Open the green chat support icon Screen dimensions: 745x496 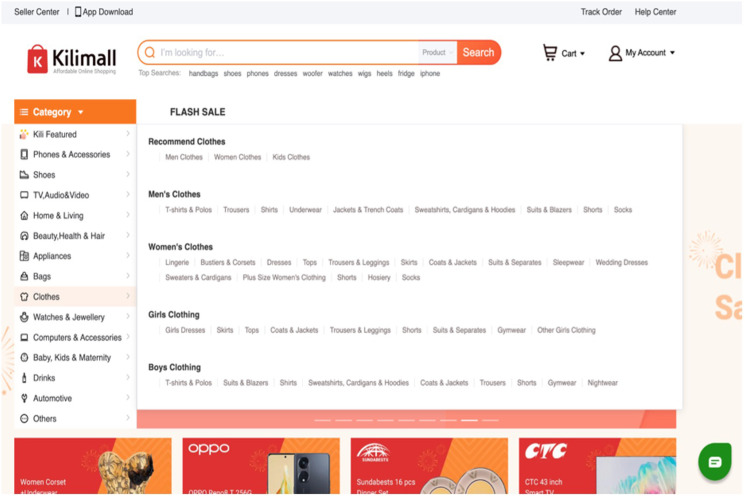(x=714, y=461)
